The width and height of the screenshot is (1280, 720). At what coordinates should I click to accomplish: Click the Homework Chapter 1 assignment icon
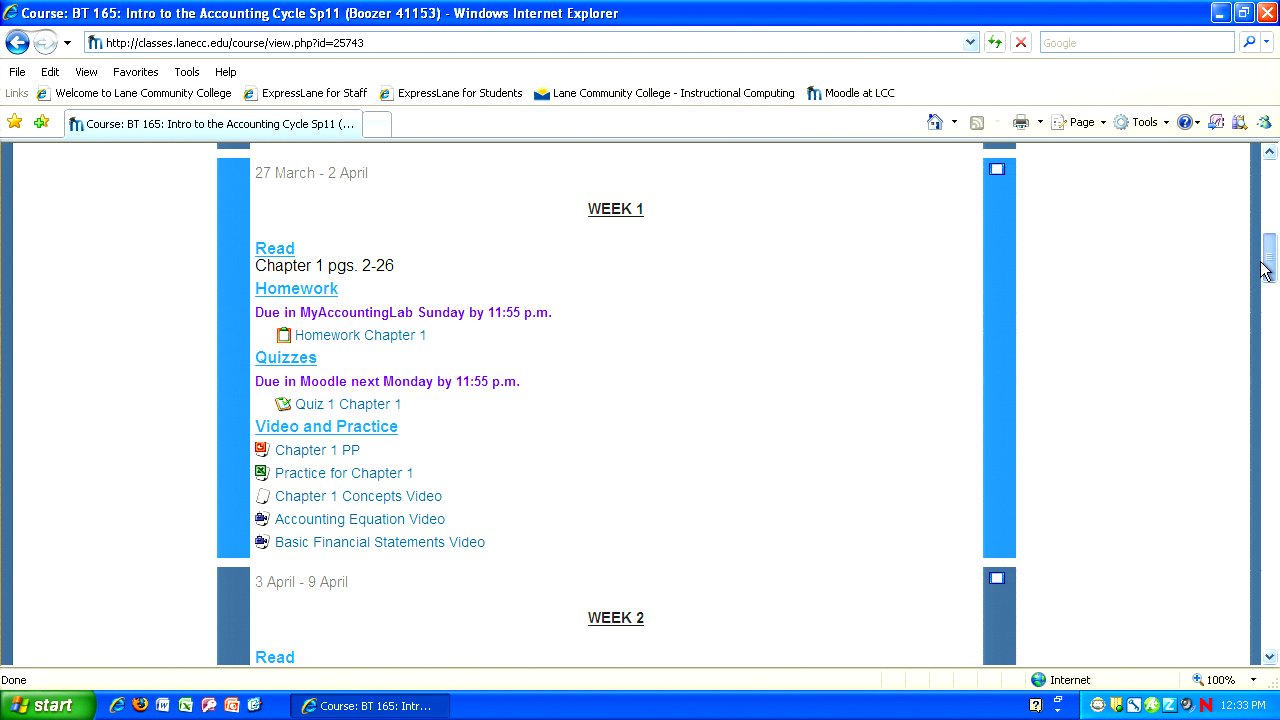coord(283,335)
